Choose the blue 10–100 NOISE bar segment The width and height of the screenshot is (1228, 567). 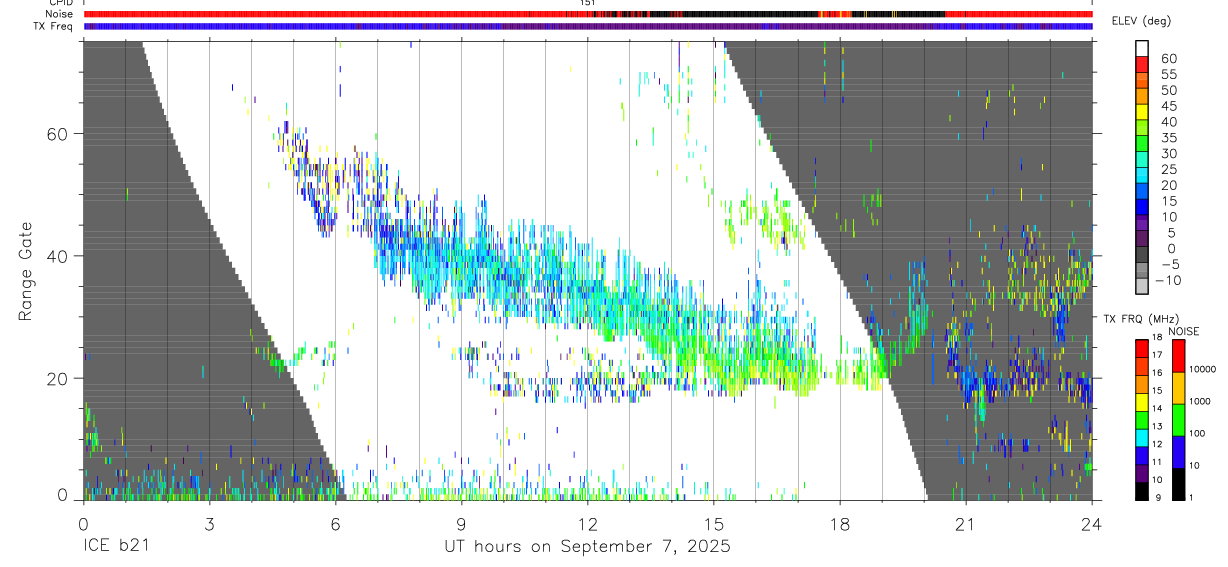[x=1179, y=452]
